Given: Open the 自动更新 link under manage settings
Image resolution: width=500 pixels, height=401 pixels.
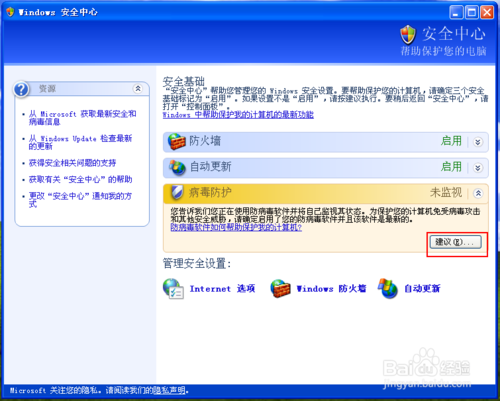Looking at the screenshot, I should (422, 289).
